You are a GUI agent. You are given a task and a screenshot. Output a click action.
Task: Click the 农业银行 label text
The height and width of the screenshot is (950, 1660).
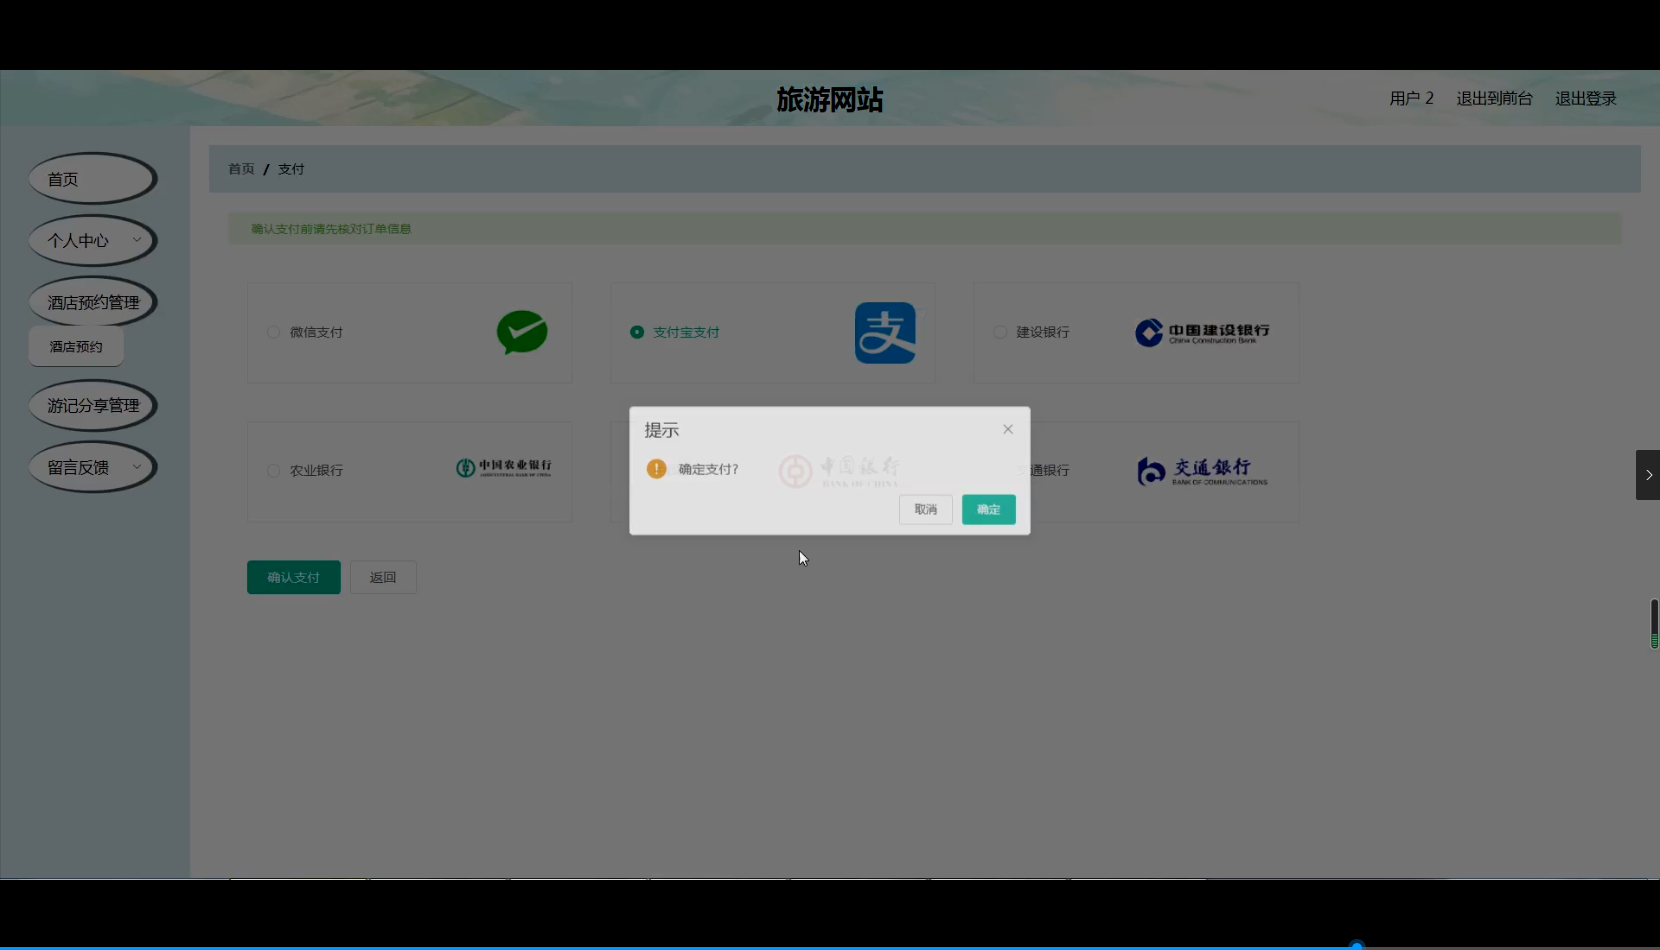[x=316, y=470]
